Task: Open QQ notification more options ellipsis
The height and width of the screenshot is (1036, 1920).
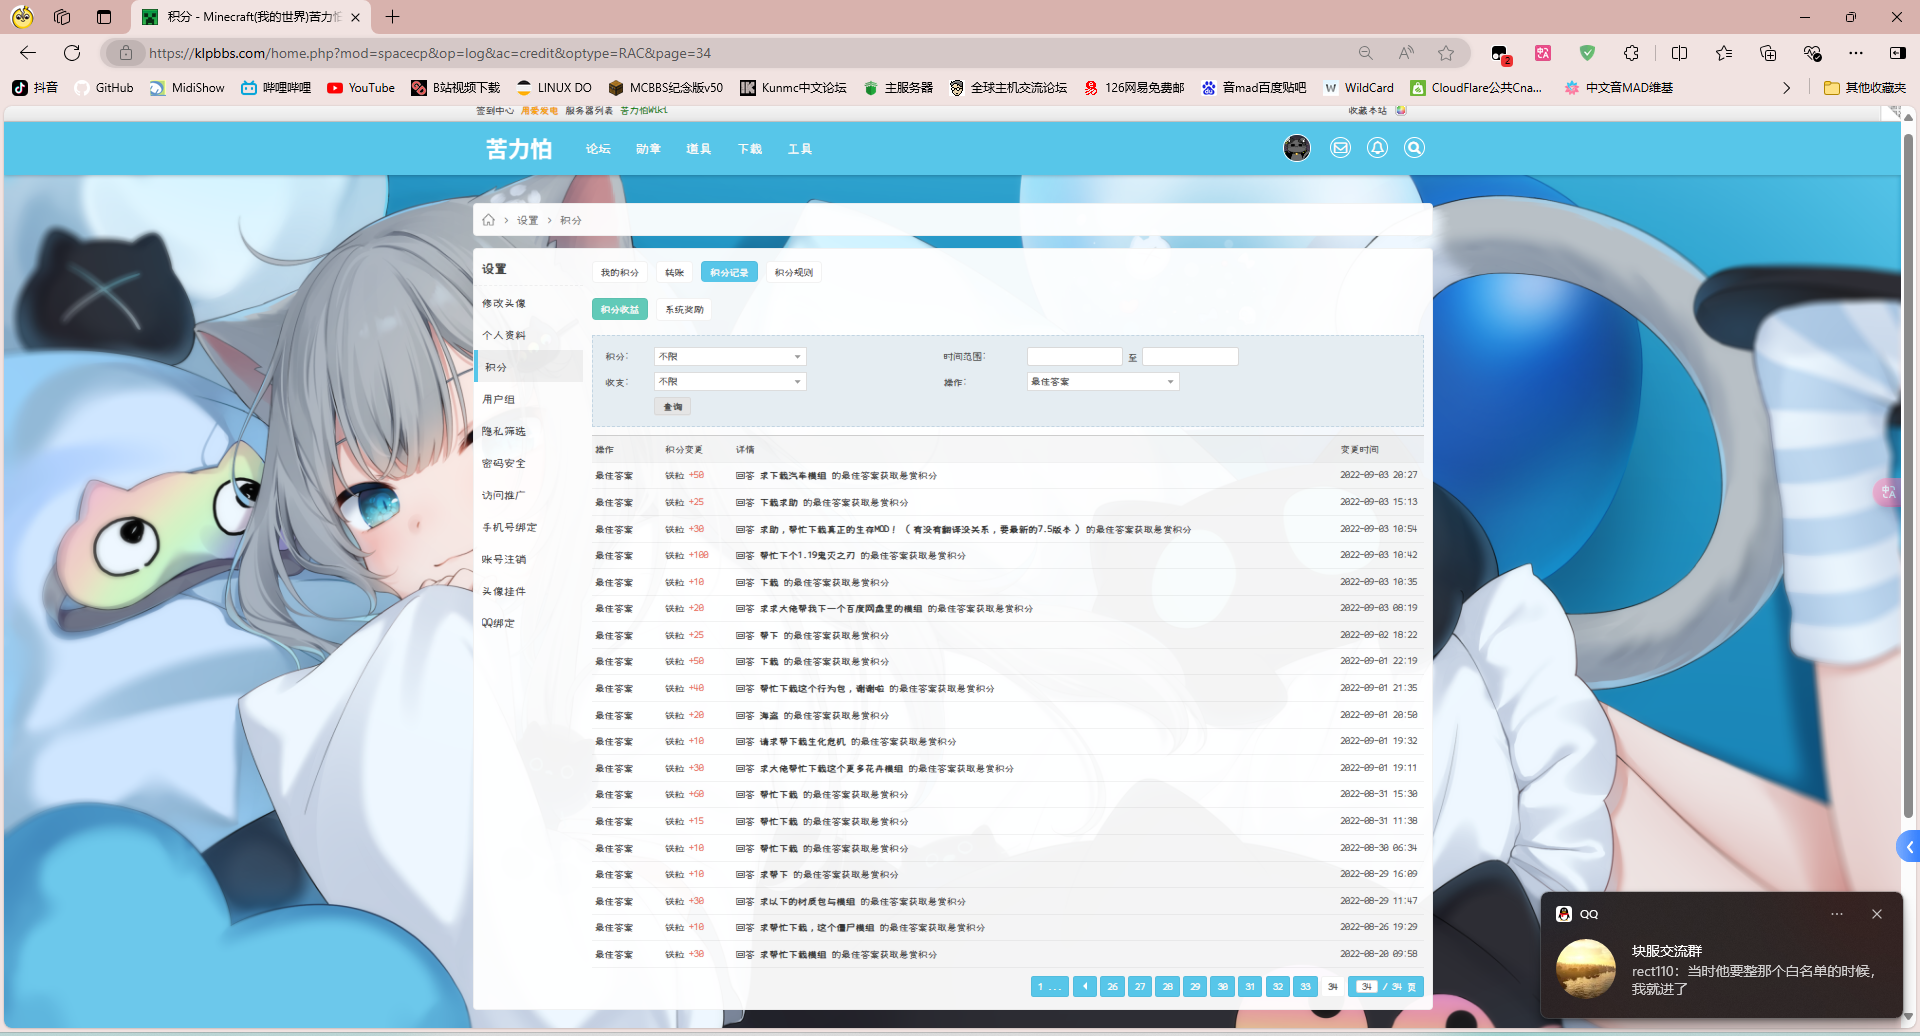Action: tap(1837, 914)
